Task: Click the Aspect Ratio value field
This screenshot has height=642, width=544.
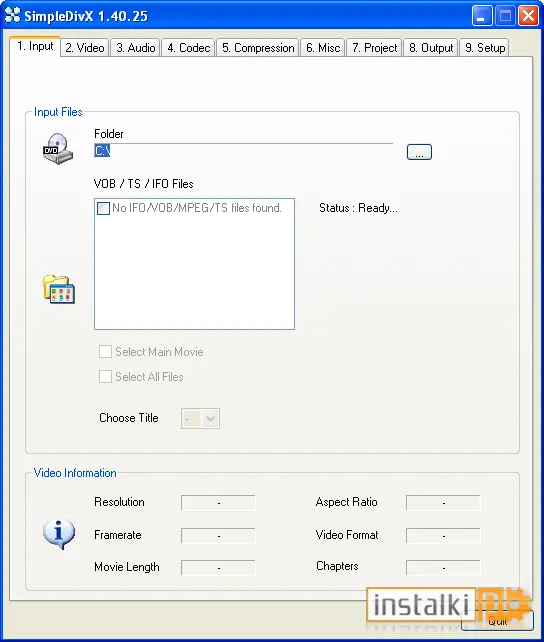Action: pyautogui.click(x=443, y=502)
